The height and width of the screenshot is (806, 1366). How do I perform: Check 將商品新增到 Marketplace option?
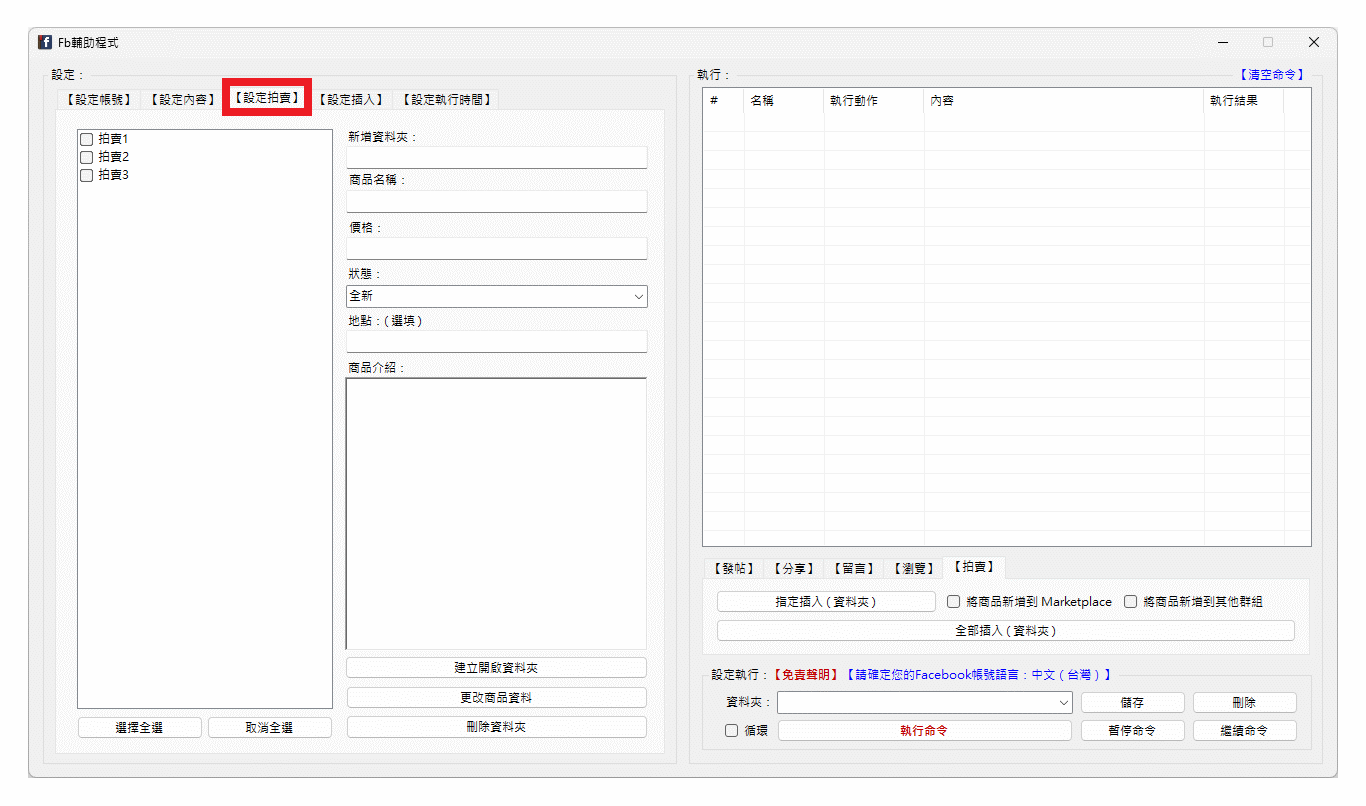click(x=953, y=601)
